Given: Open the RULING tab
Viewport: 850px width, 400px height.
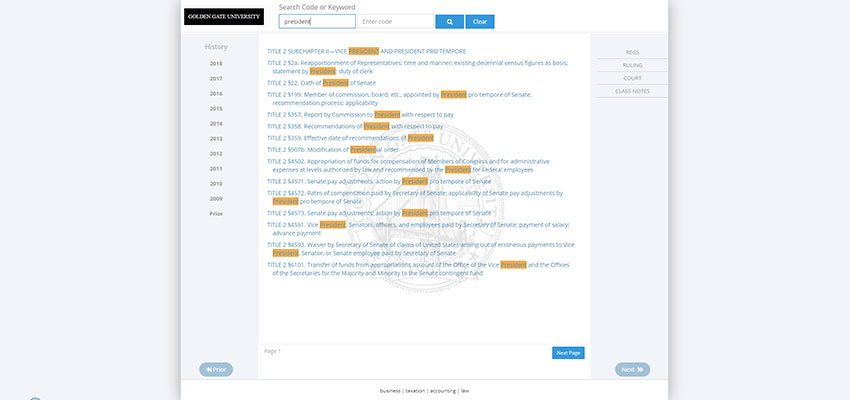Looking at the screenshot, I should [632, 65].
